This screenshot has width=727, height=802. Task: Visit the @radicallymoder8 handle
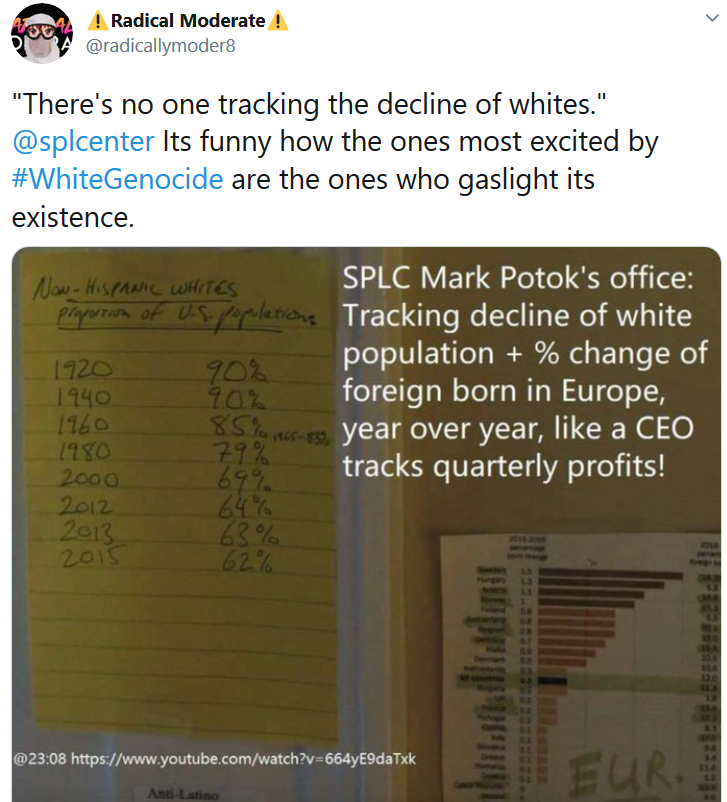161,46
